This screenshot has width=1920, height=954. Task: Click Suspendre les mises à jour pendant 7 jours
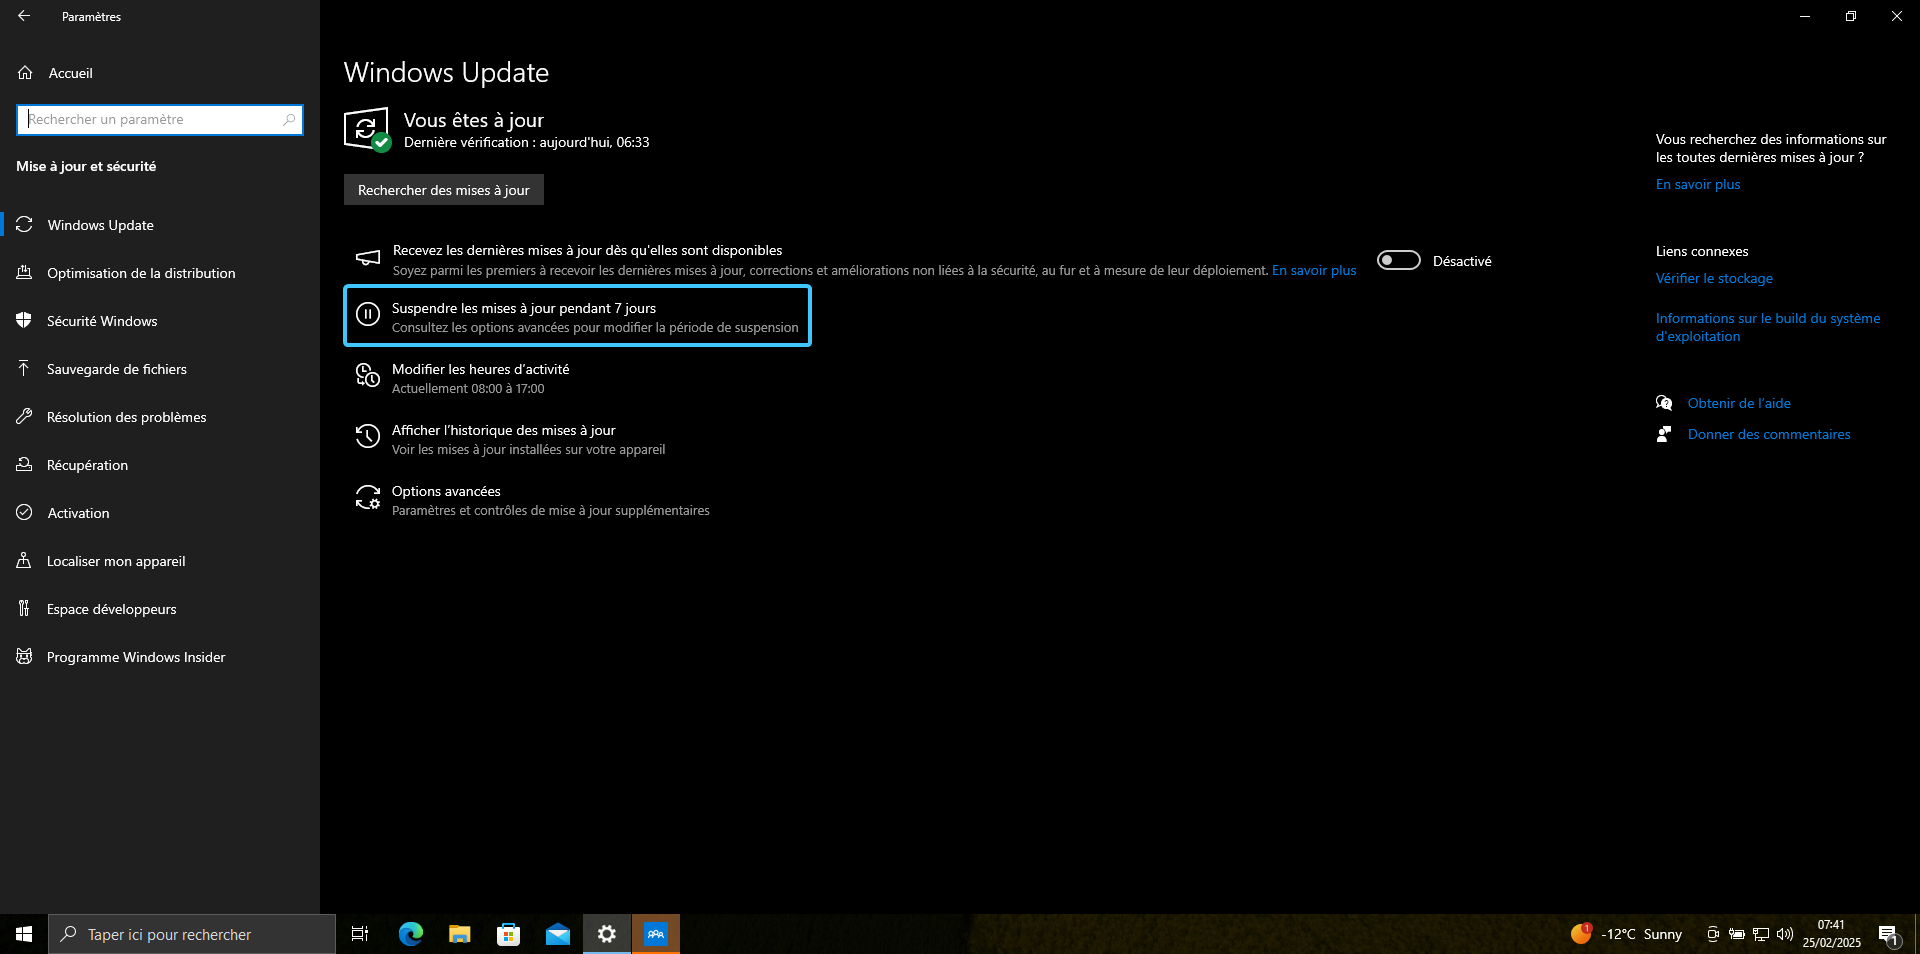(x=577, y=316)
